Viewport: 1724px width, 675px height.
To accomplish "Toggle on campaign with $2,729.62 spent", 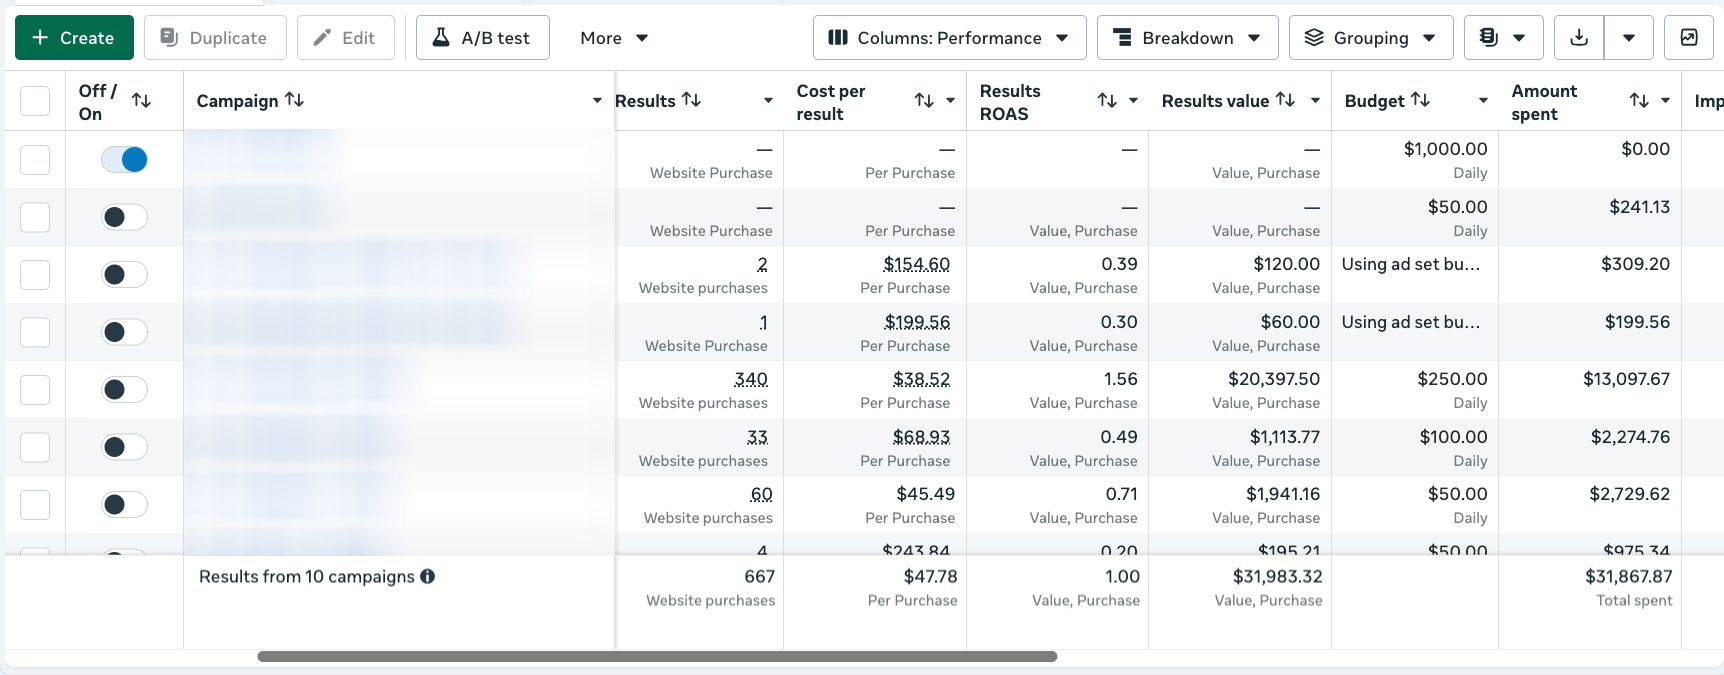I will tap(124, 504).
